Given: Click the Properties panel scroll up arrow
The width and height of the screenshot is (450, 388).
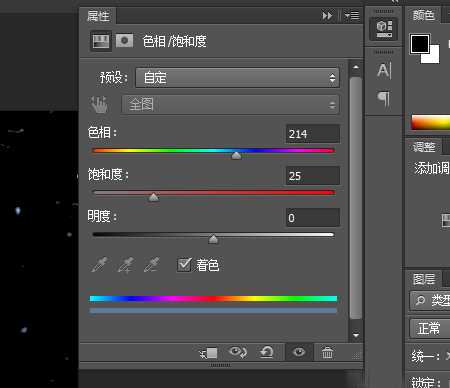Looking at the screenshot, I should tap(356, 67).
